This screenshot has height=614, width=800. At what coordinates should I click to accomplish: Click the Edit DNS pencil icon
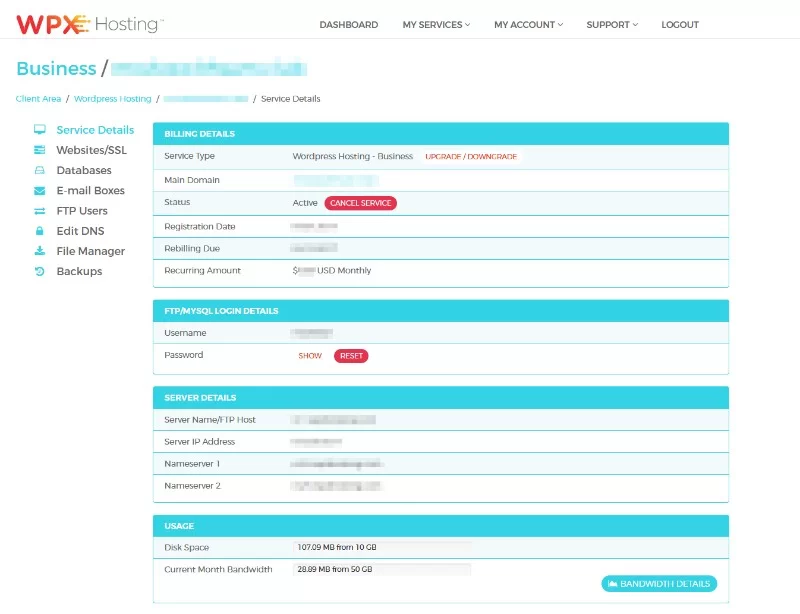coord(40,231)
